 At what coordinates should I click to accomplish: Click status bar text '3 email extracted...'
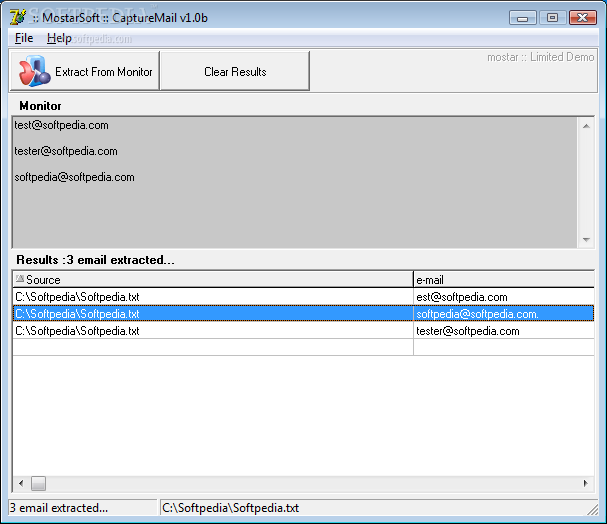pyautogui.click(x=59, y=507)
